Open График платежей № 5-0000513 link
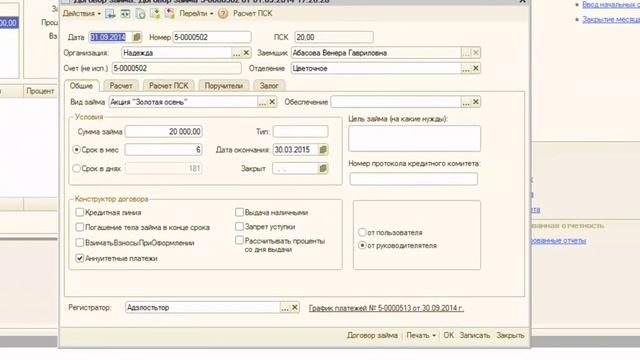Image resolution: width=640 pixels, height=360 pixels. 386,308
